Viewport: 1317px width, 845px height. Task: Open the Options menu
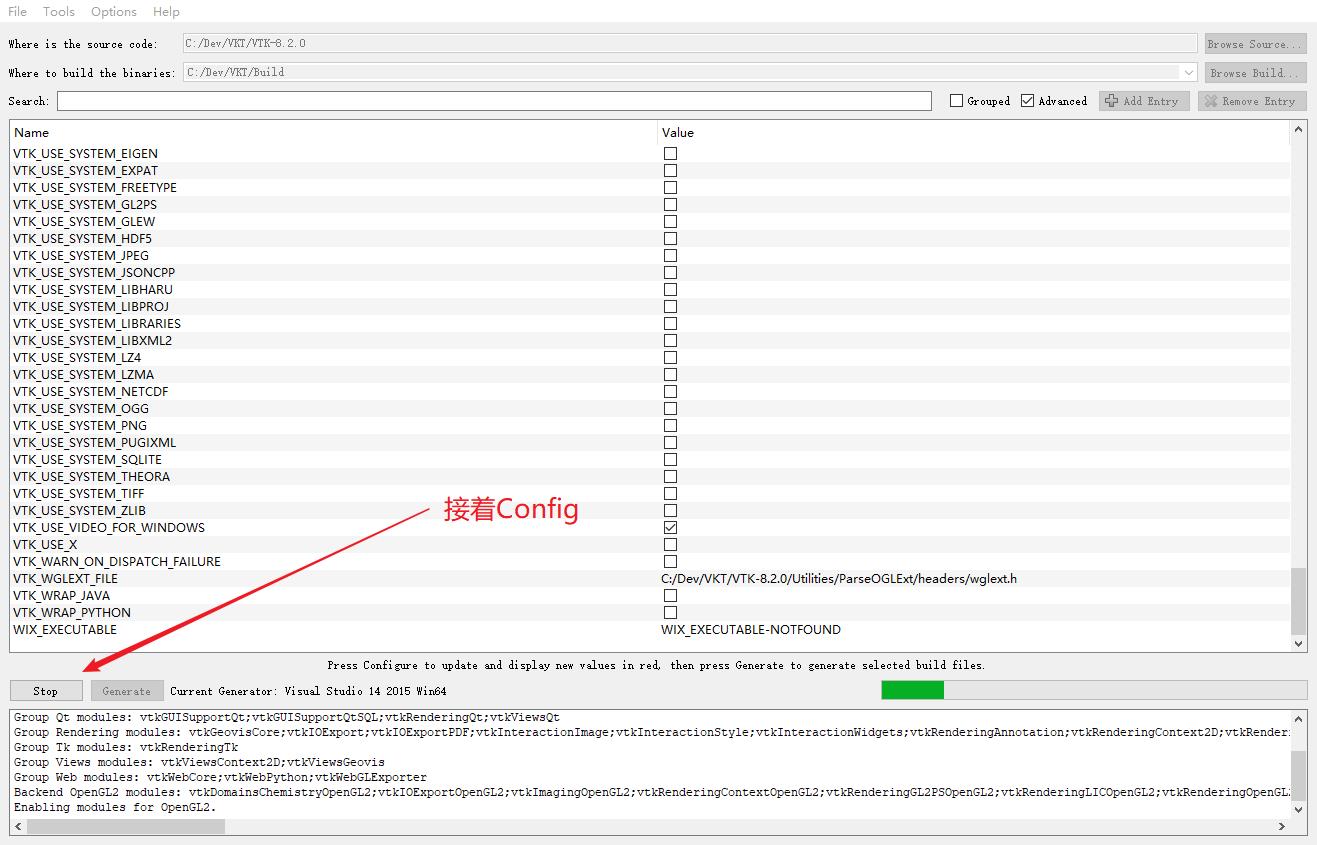[114, 11]
